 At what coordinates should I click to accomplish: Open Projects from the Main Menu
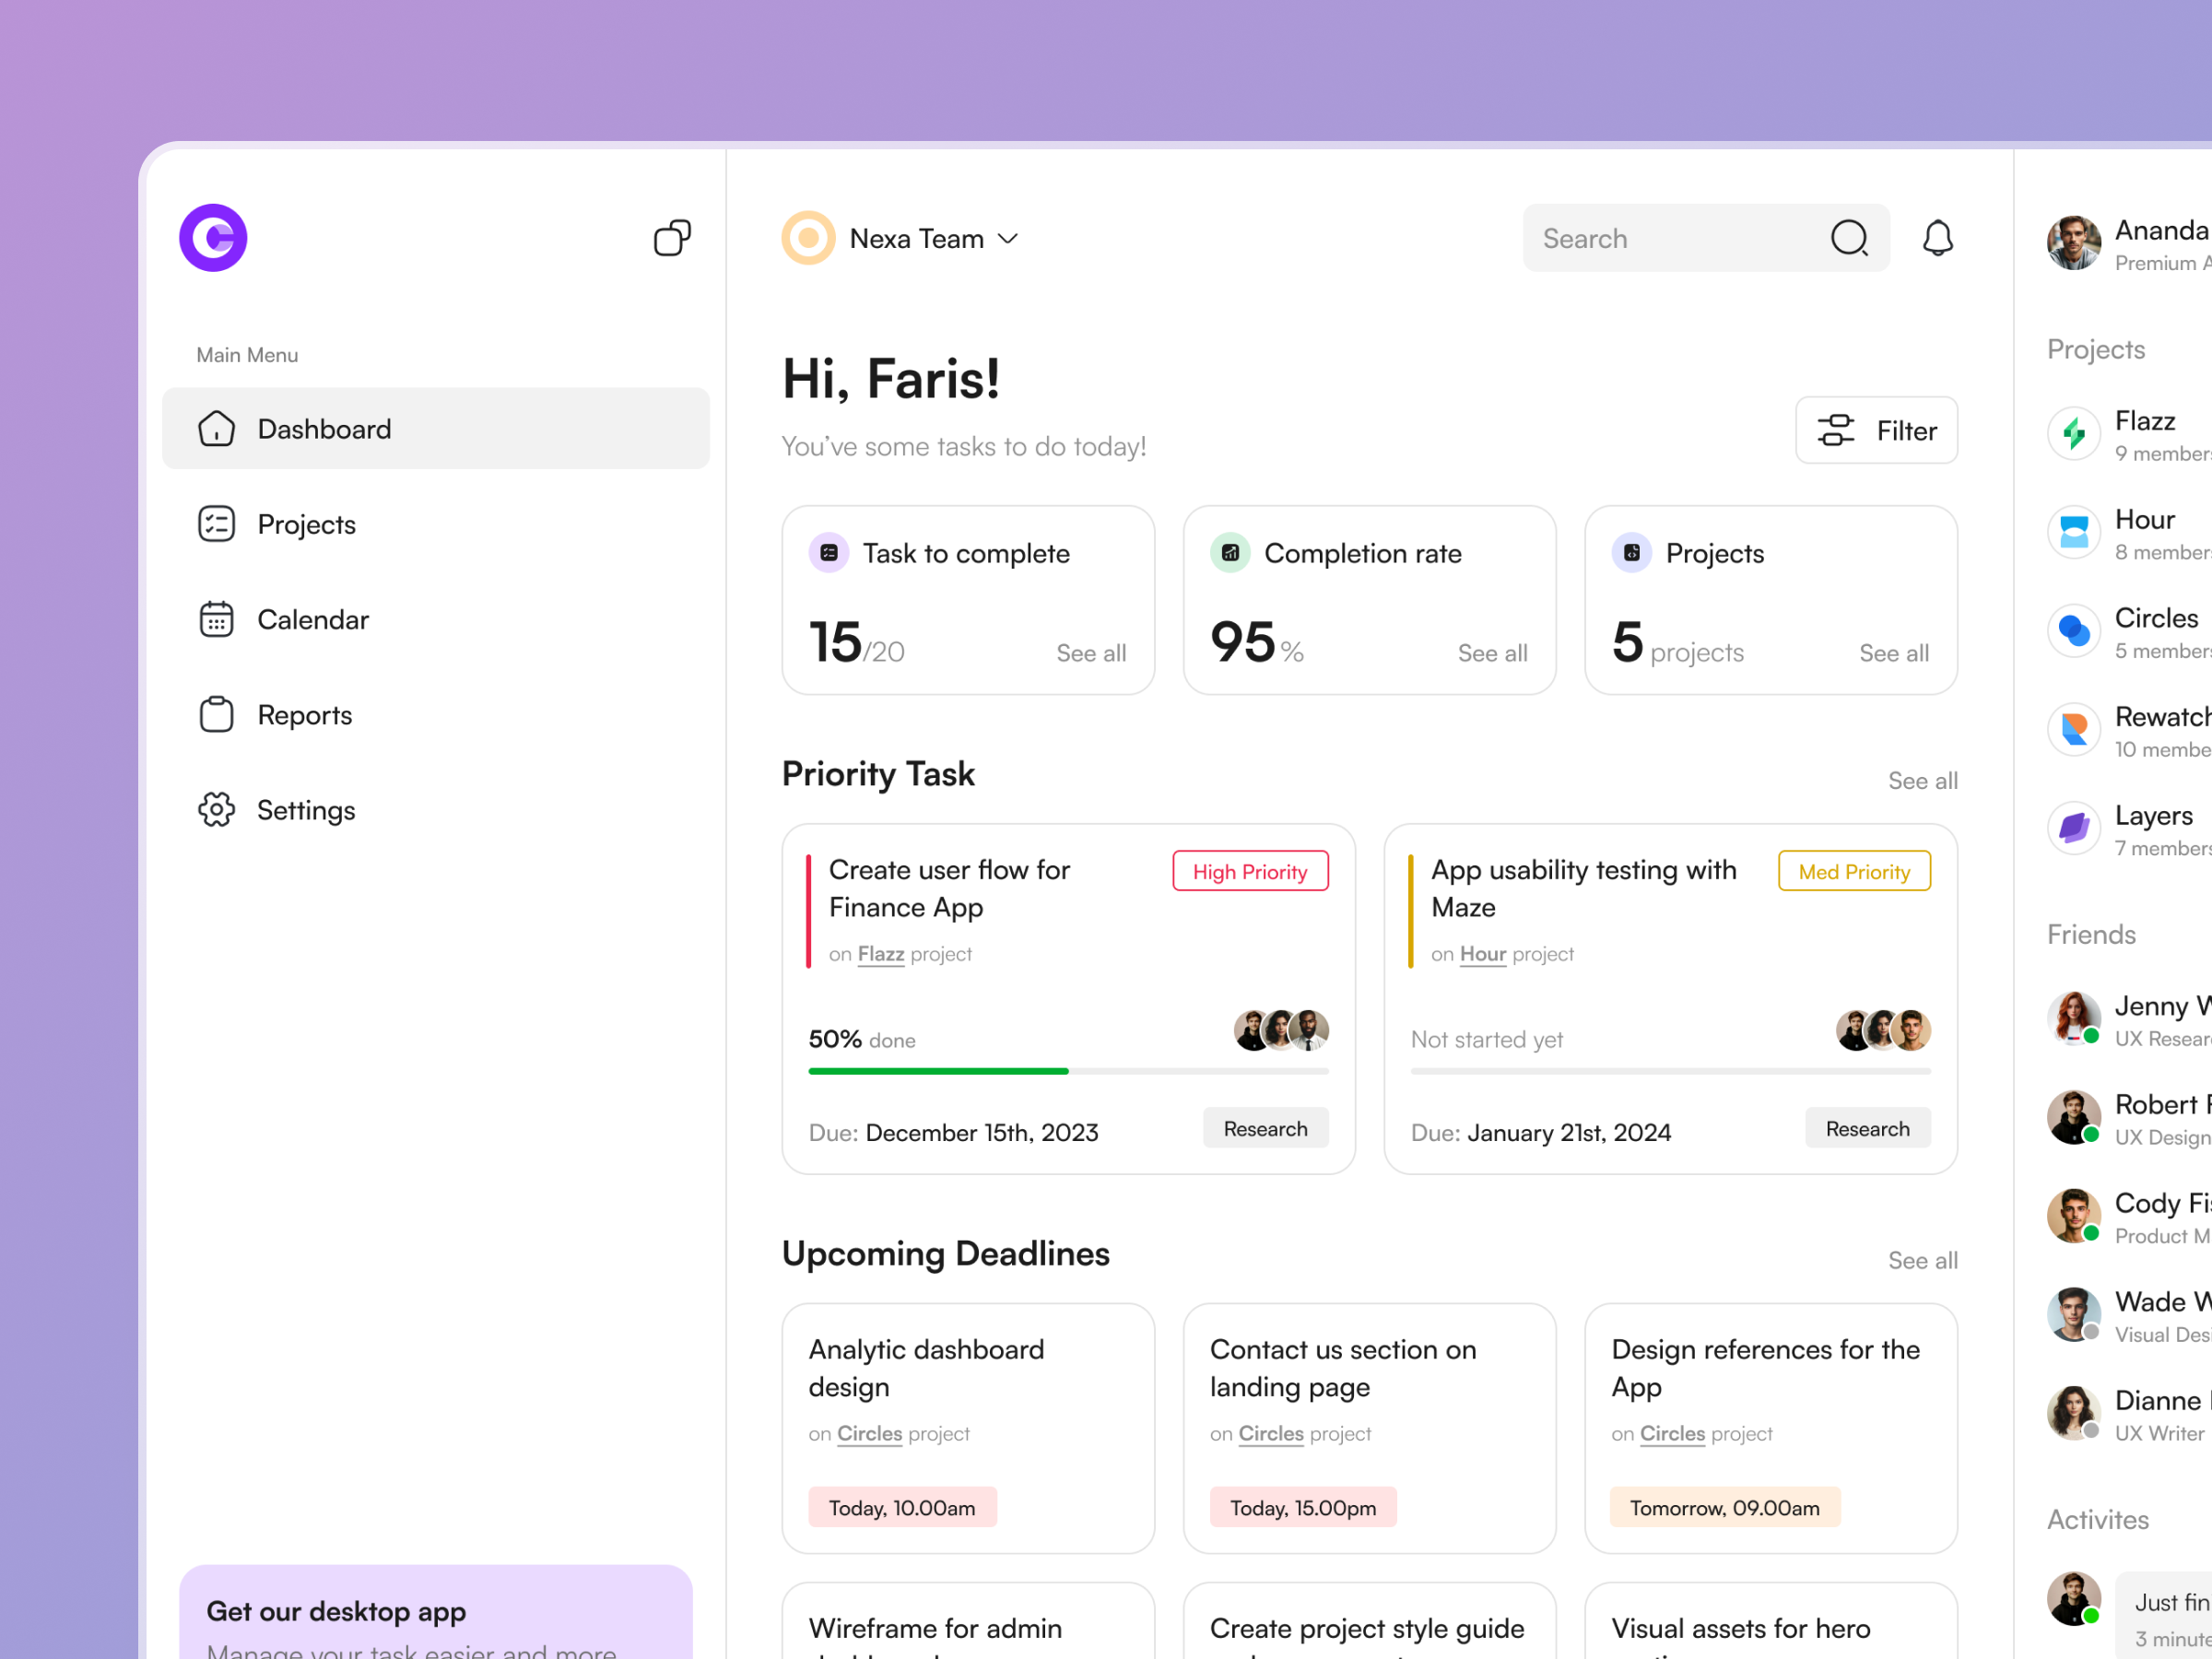click(x=306, y=523)
